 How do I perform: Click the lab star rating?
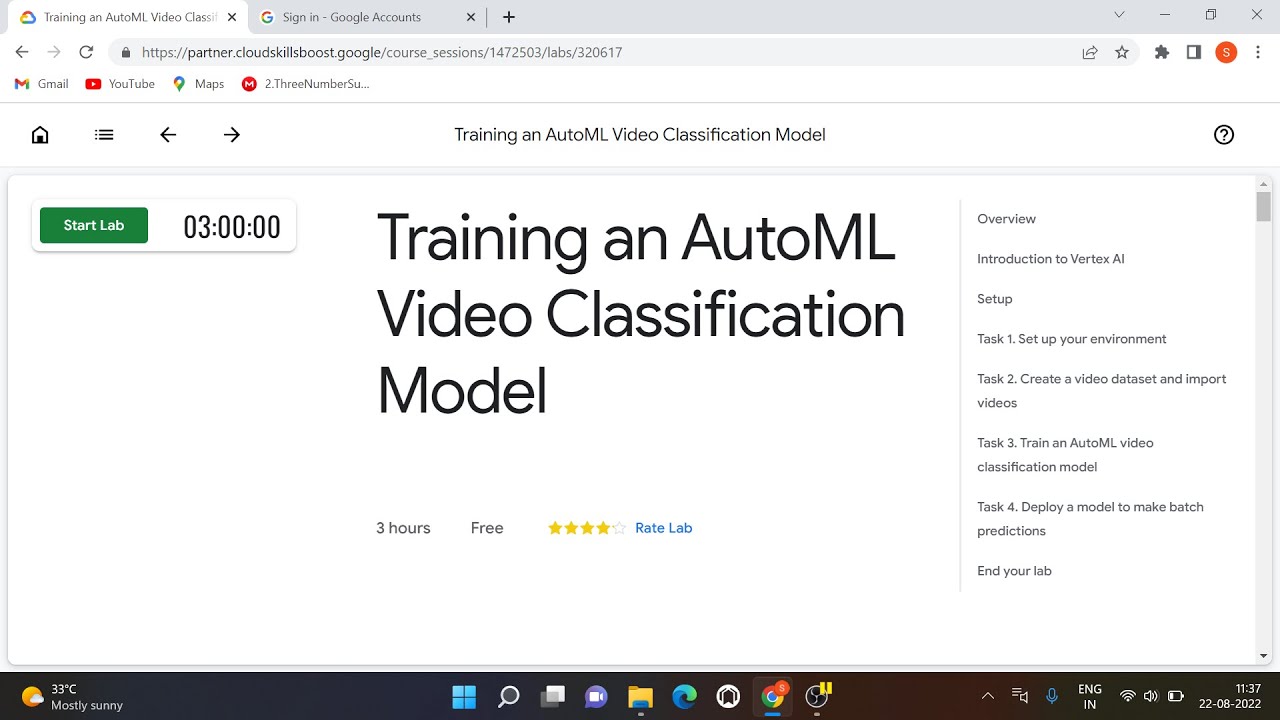[587, 528]
